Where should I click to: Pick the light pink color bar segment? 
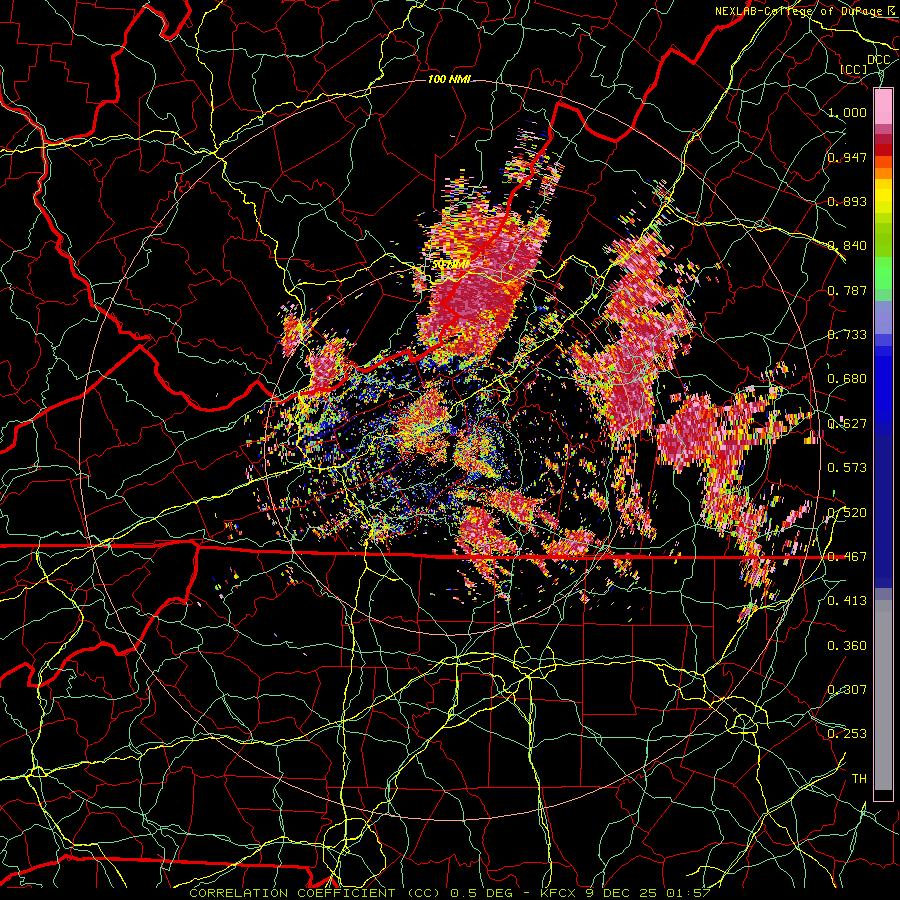click(883, 107)
